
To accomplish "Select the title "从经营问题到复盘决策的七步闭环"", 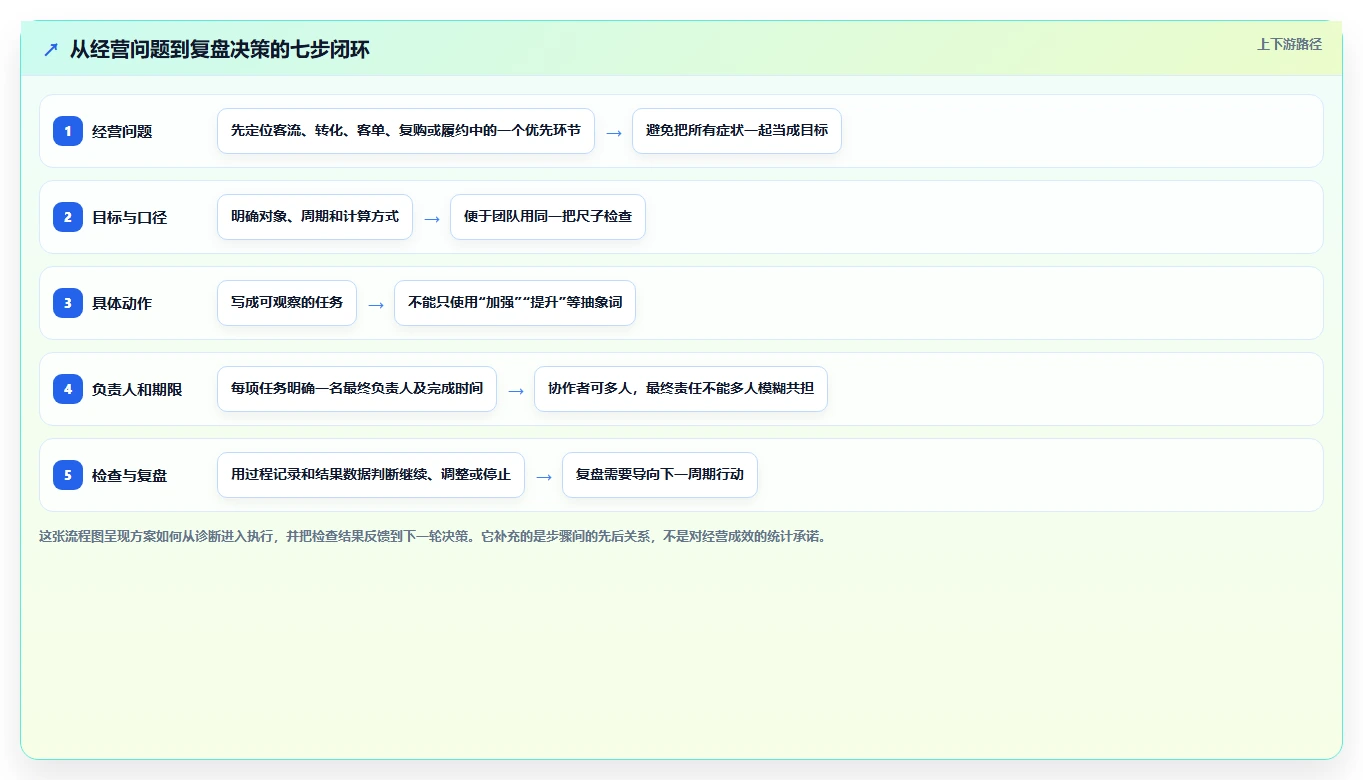I will 220,49.
